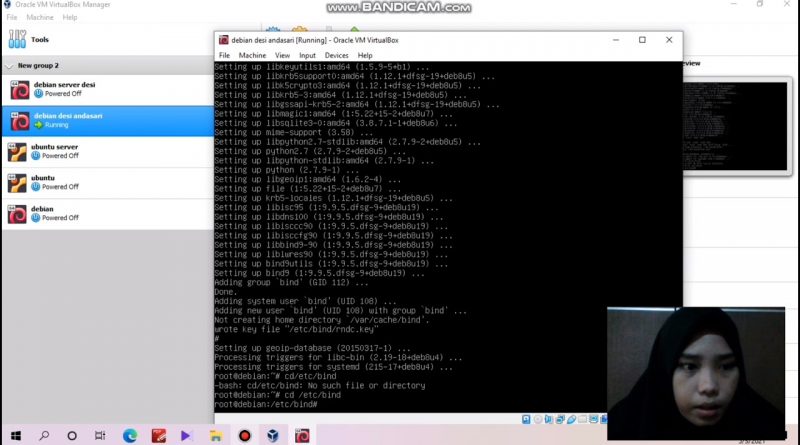800x445 pixels.
Task: Open Cortana from the taskbar
Action: (72, 435)
